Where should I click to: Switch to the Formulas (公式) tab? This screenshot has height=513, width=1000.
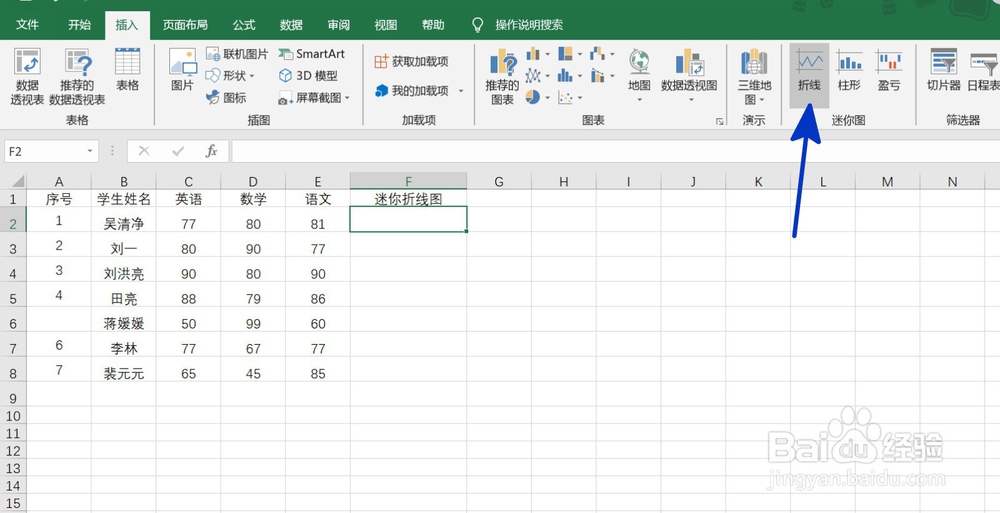click(x=244, y=25)
